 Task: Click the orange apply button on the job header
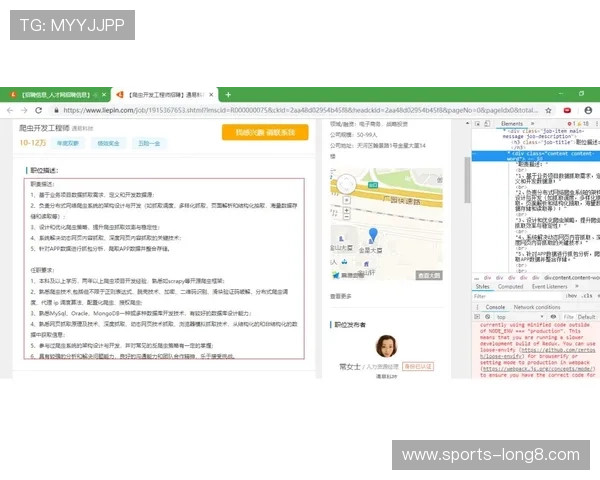tap(265, 132)
